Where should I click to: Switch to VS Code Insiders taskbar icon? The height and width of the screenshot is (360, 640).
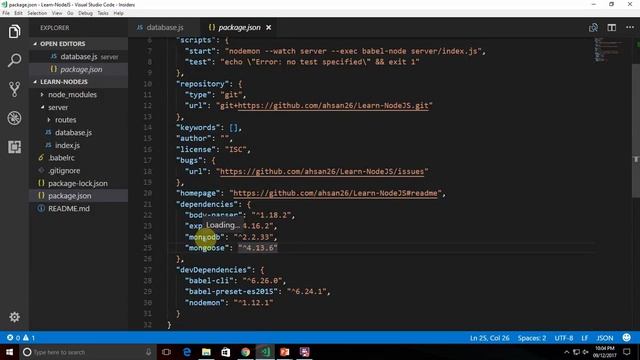(265, 352)
